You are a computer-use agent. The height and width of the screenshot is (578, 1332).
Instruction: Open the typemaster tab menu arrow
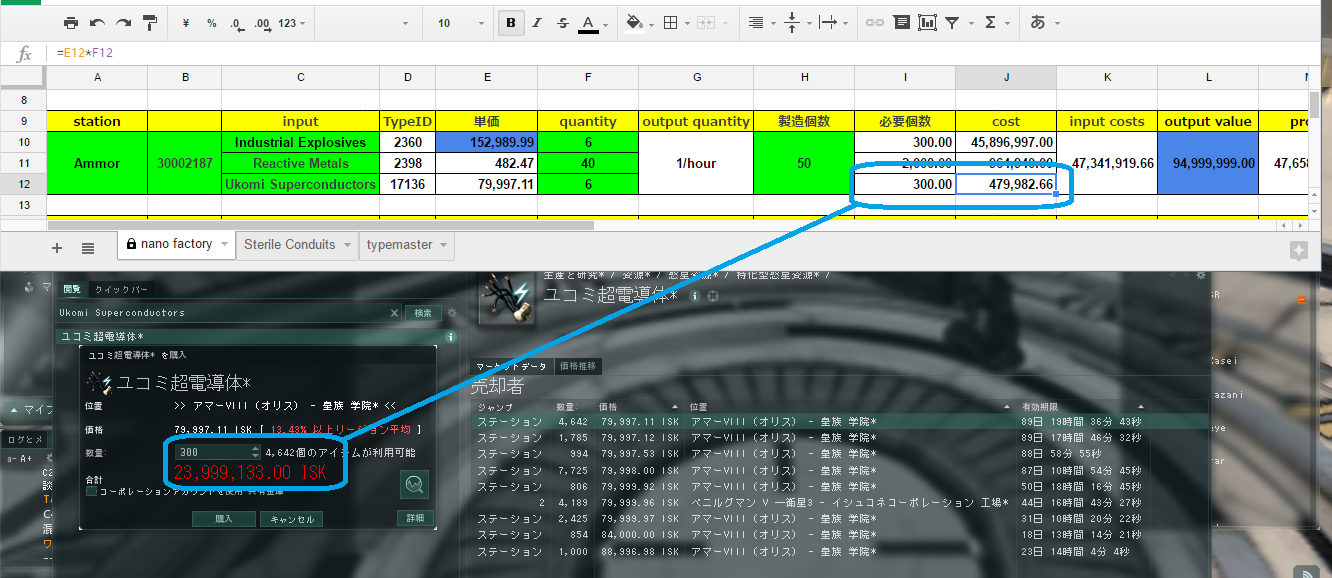(444, 244)
